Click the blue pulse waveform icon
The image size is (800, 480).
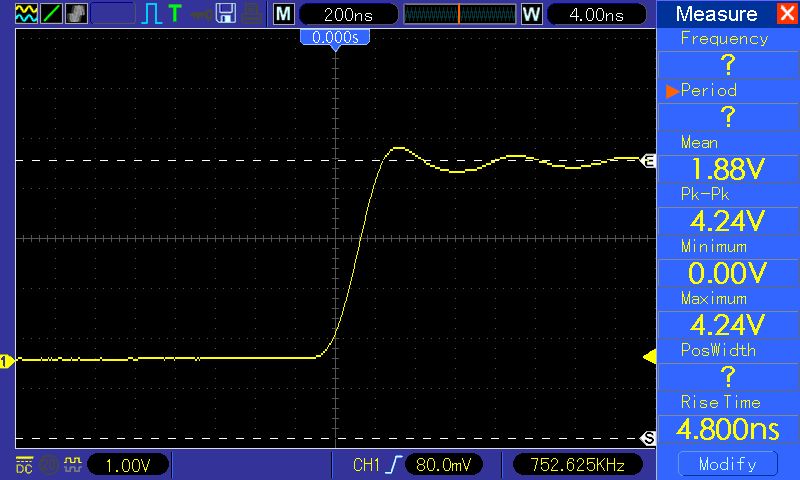(152, 14)
